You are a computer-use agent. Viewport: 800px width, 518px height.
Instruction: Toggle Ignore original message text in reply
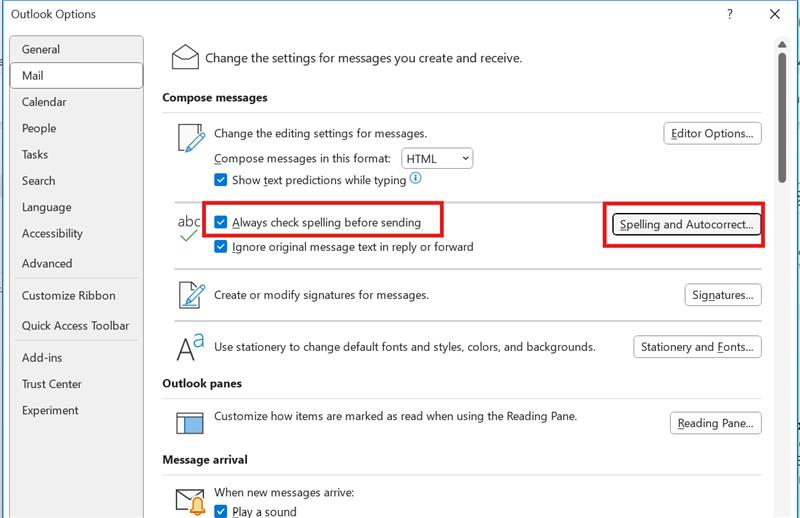click(x=220, y=246)
